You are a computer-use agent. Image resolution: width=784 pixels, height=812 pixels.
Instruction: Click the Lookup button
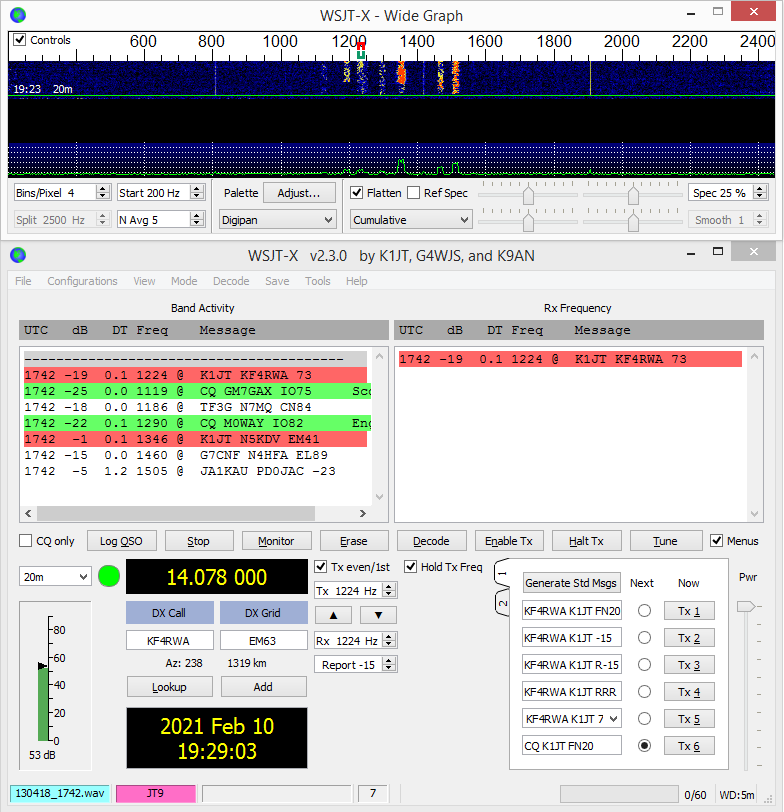[x=169, y=687]
